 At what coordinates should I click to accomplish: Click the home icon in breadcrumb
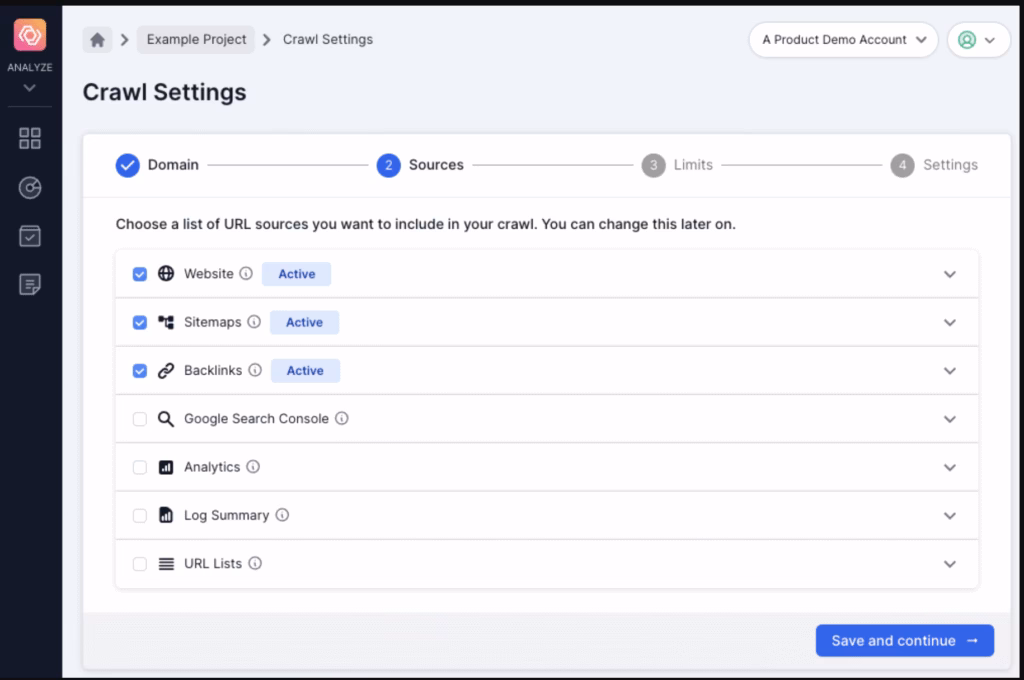click(x=97, y=40)
